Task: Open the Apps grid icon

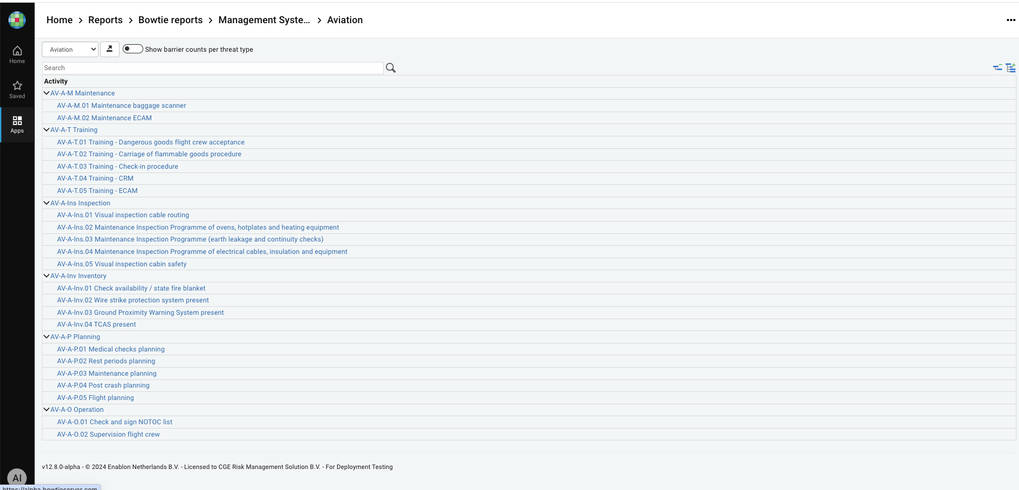Action: click(17, 124)
